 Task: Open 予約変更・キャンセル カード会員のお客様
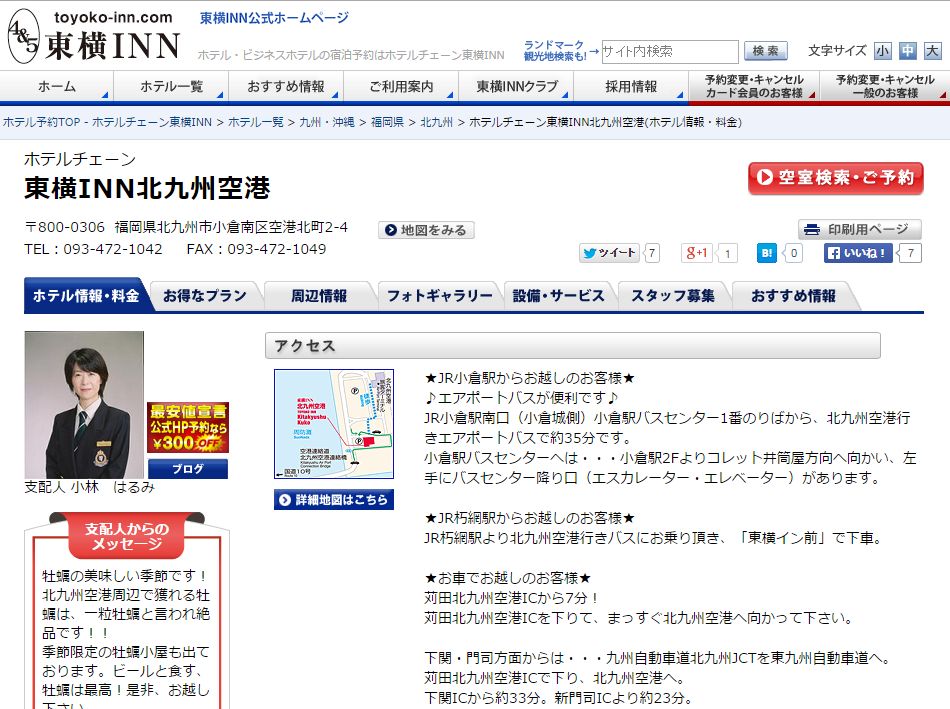(x=754, y=87)
